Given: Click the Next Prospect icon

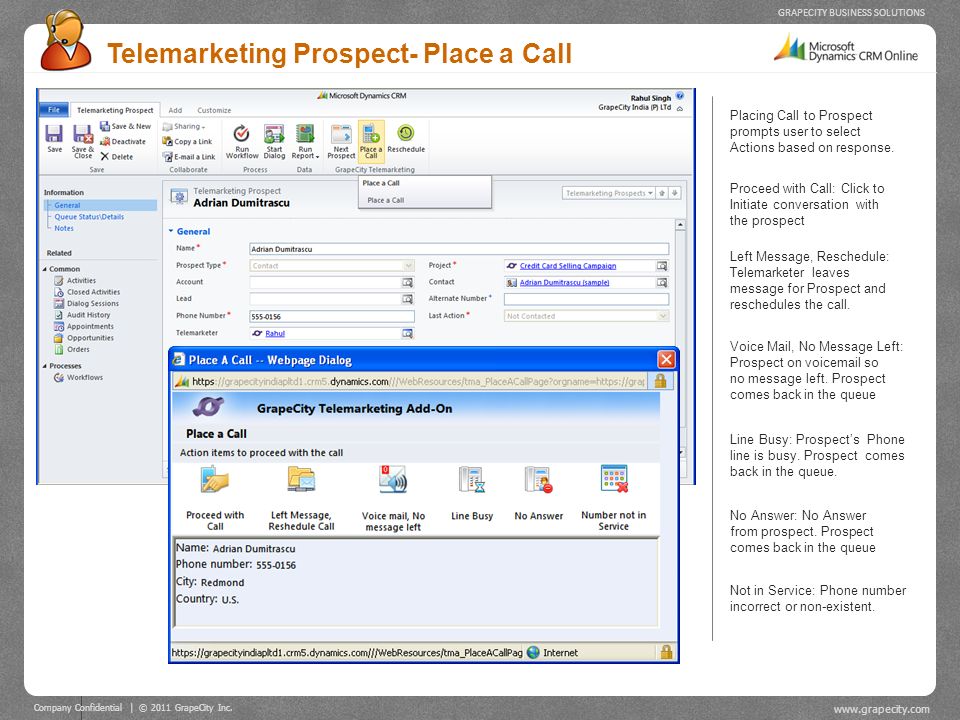Looking at the screenshot, I should coord(341,141).
